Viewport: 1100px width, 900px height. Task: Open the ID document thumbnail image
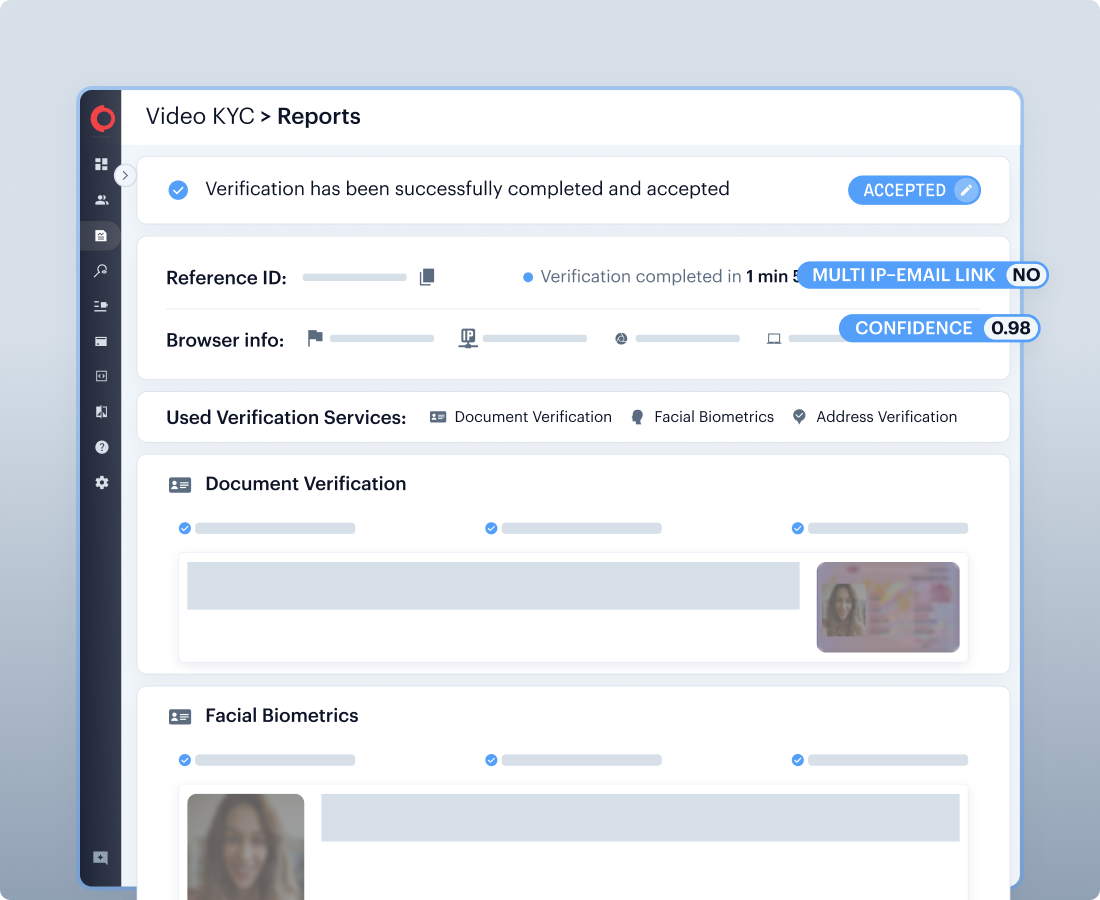887,607
